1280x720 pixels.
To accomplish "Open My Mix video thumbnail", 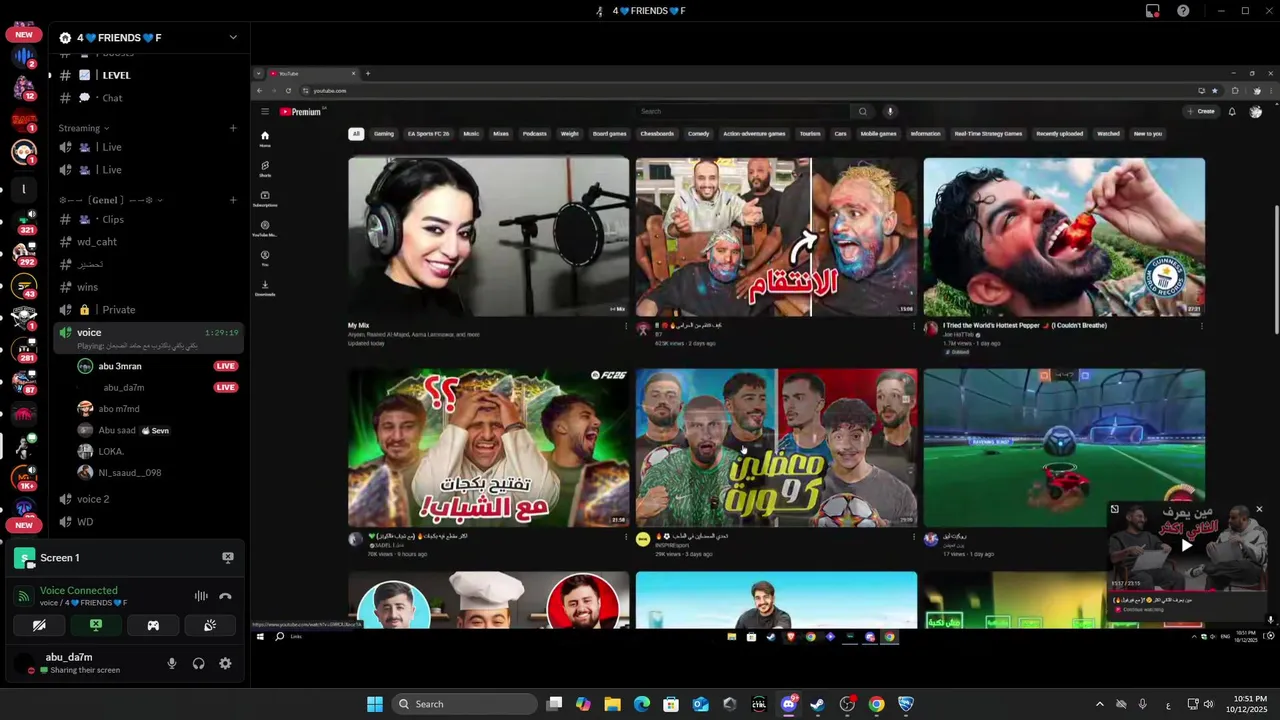I will pyautogui.click(x=488, y=237).
